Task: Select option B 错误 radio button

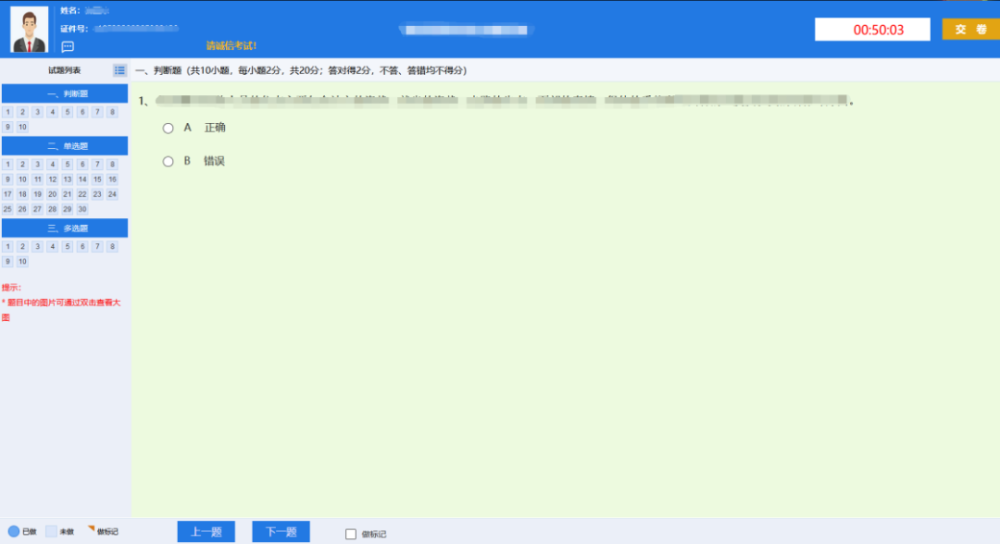Action: pyautogui.click(x=168, y=161)
